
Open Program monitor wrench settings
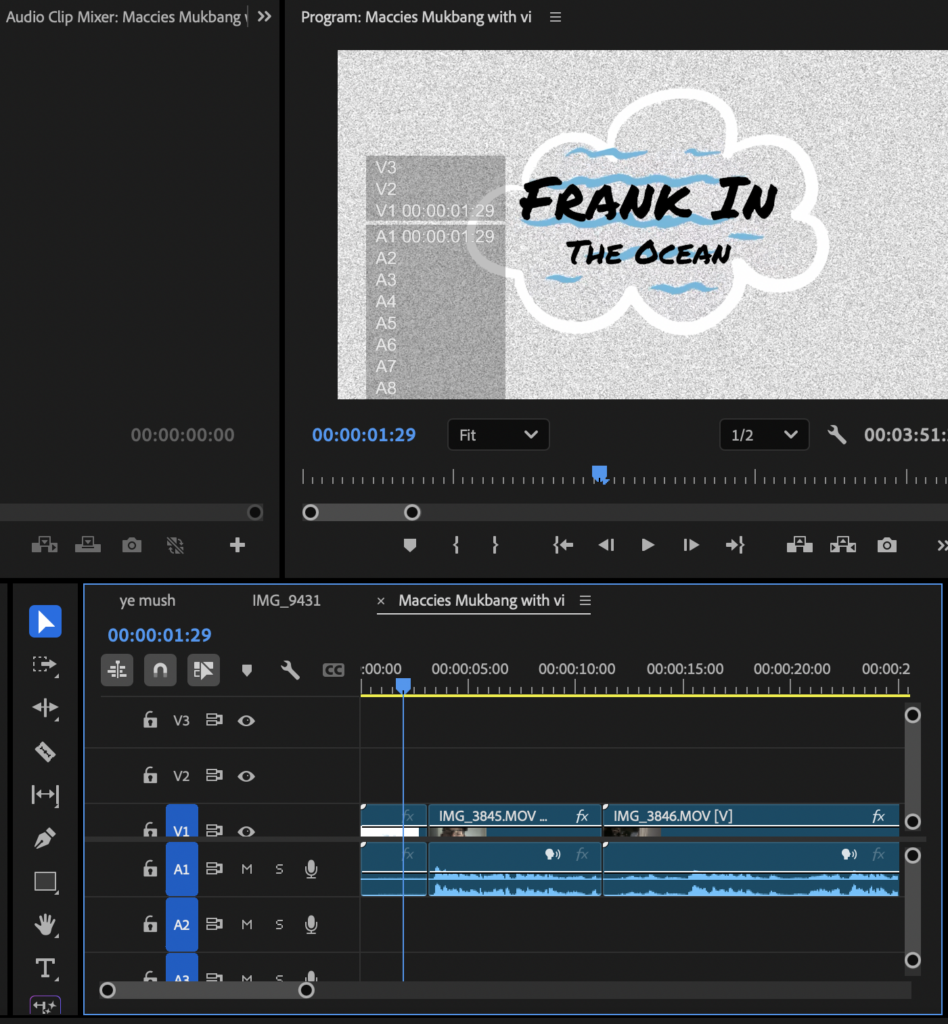pos(837,435)
